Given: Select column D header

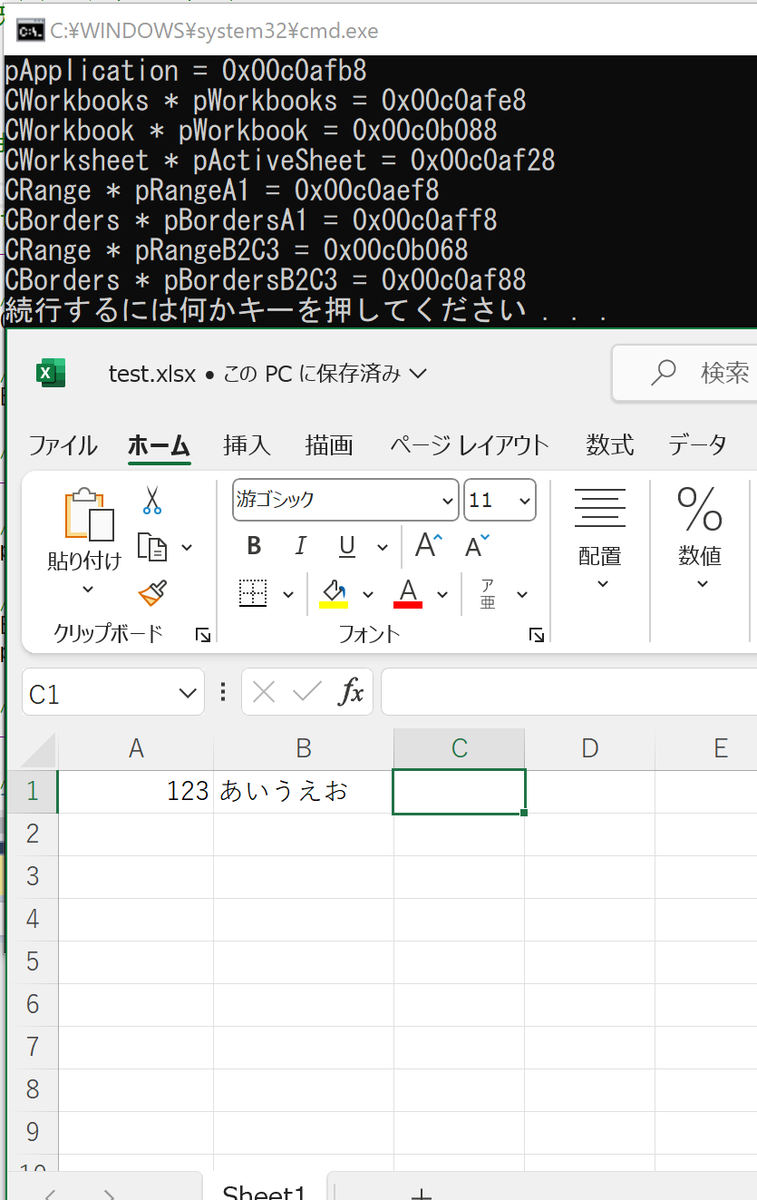Looking at the screenshot, I should click(590, 748).
